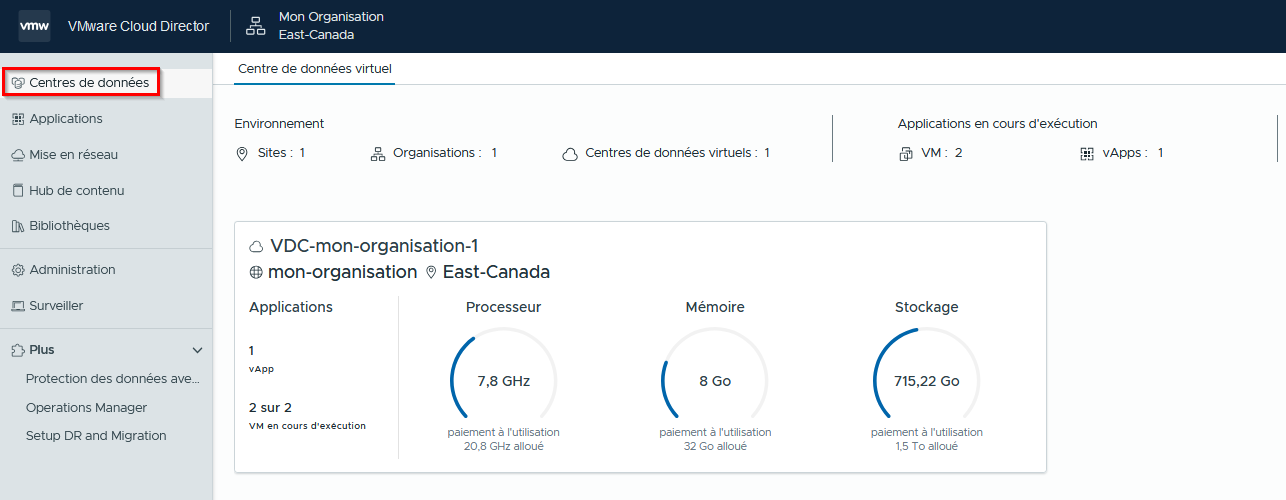The height and width of the screenshot is (500, 1286).
Task: Click the Plus plugin icon
Action: [18, 350]
